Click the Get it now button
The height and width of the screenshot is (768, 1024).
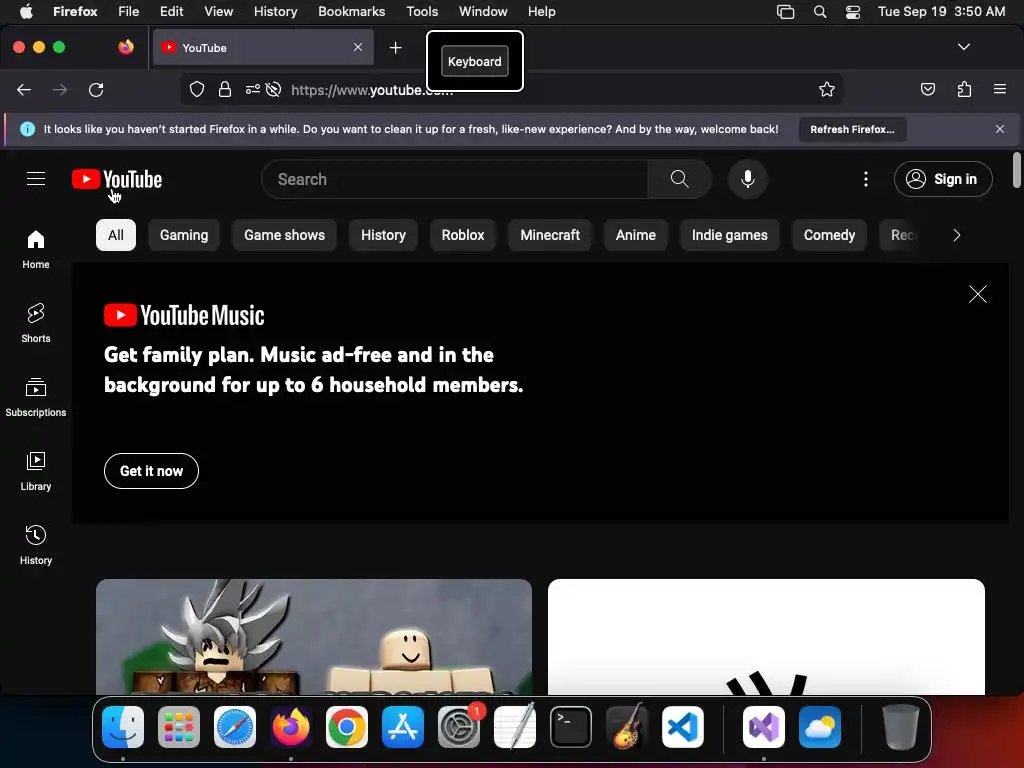pyautogui.click(x=152, y=471)
